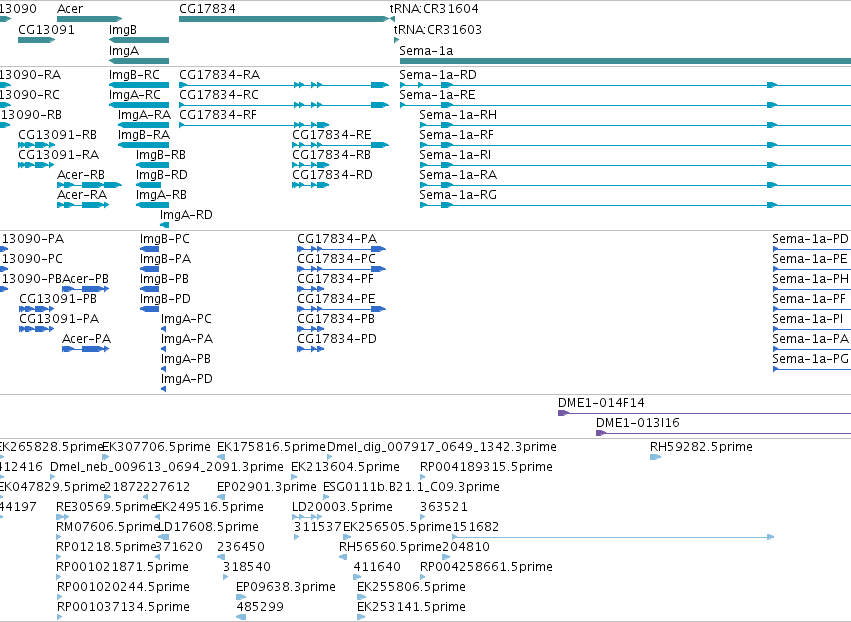Click the ImgB gene feature
This screenshot has height=622, width=851.
(x=139, y=40)
